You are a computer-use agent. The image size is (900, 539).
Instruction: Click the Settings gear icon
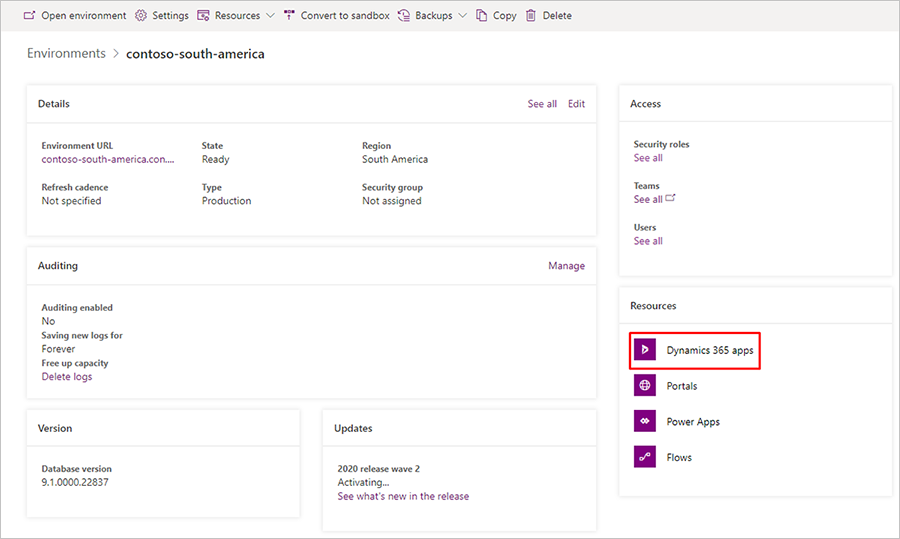coord(141,15)
